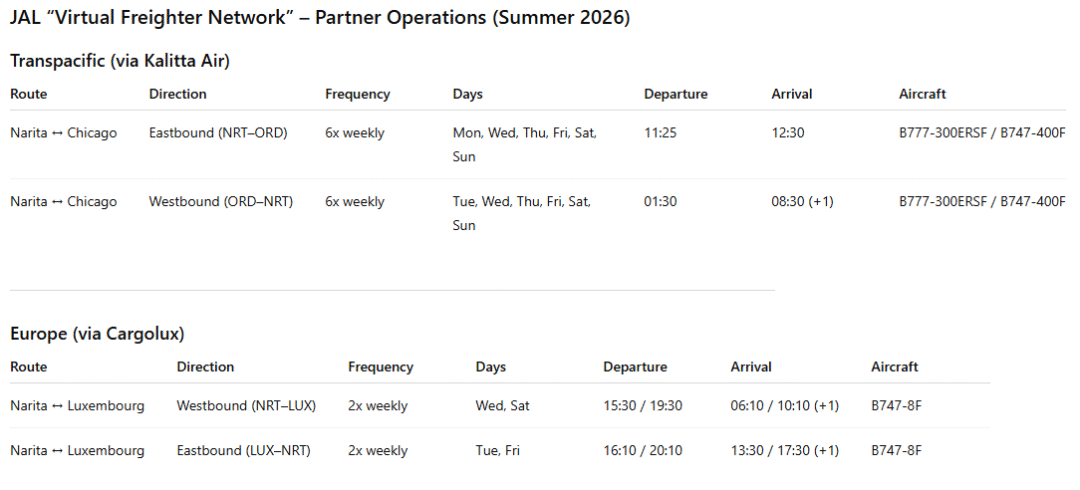Click the Eastbound (LUX–NRT) cell
The image size is (1080, 490).
pyautogui.click(x=243, y=450)
